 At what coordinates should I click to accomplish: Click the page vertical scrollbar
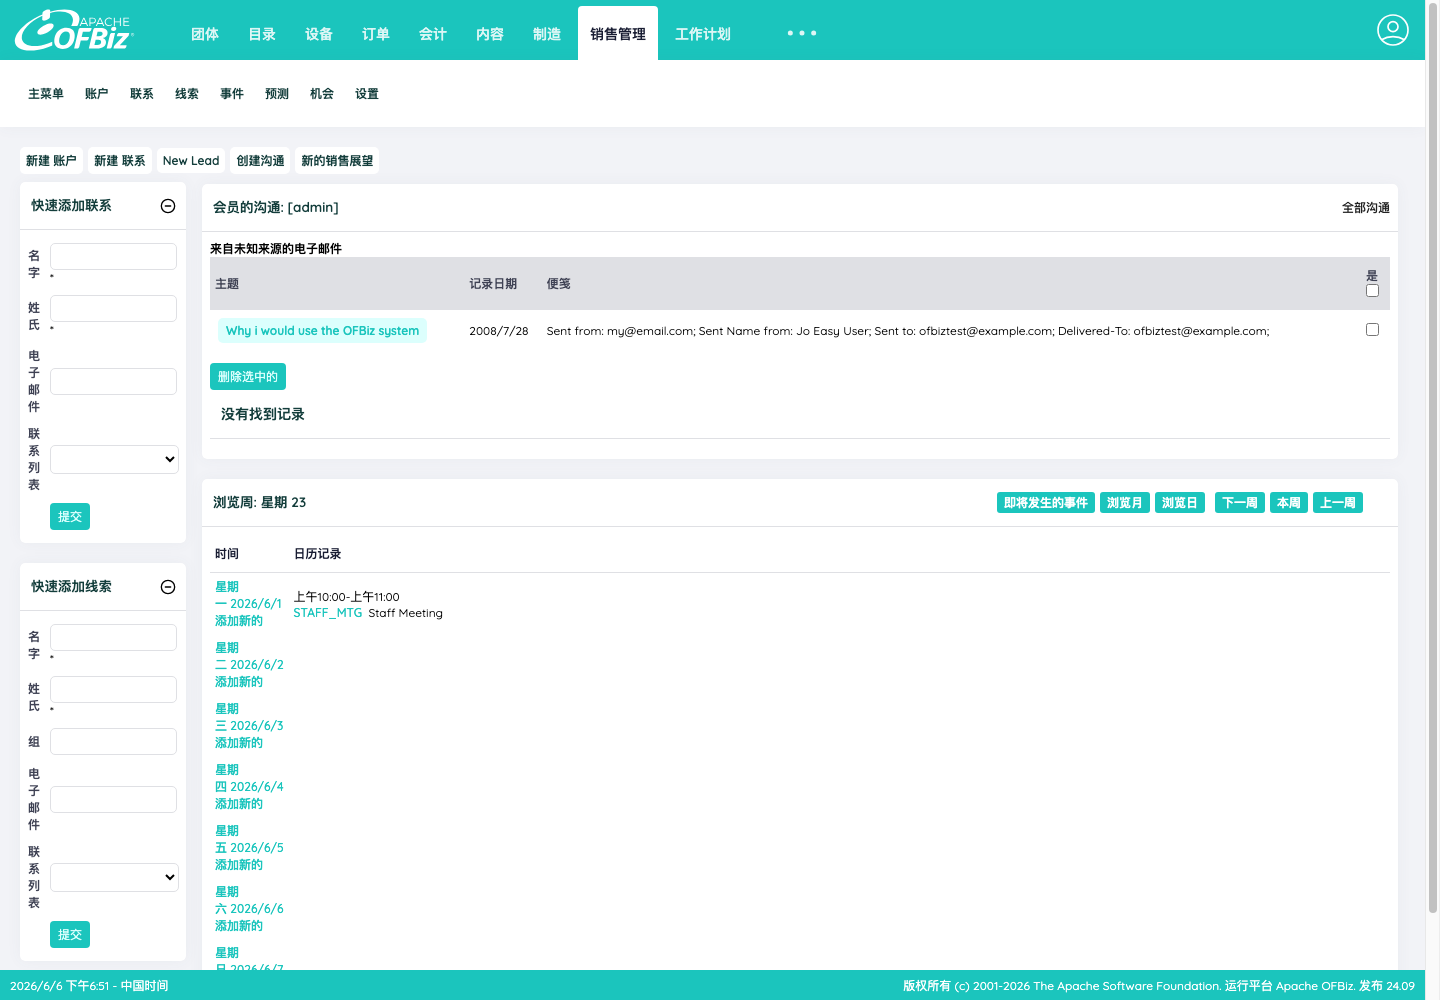(1432, 460)
